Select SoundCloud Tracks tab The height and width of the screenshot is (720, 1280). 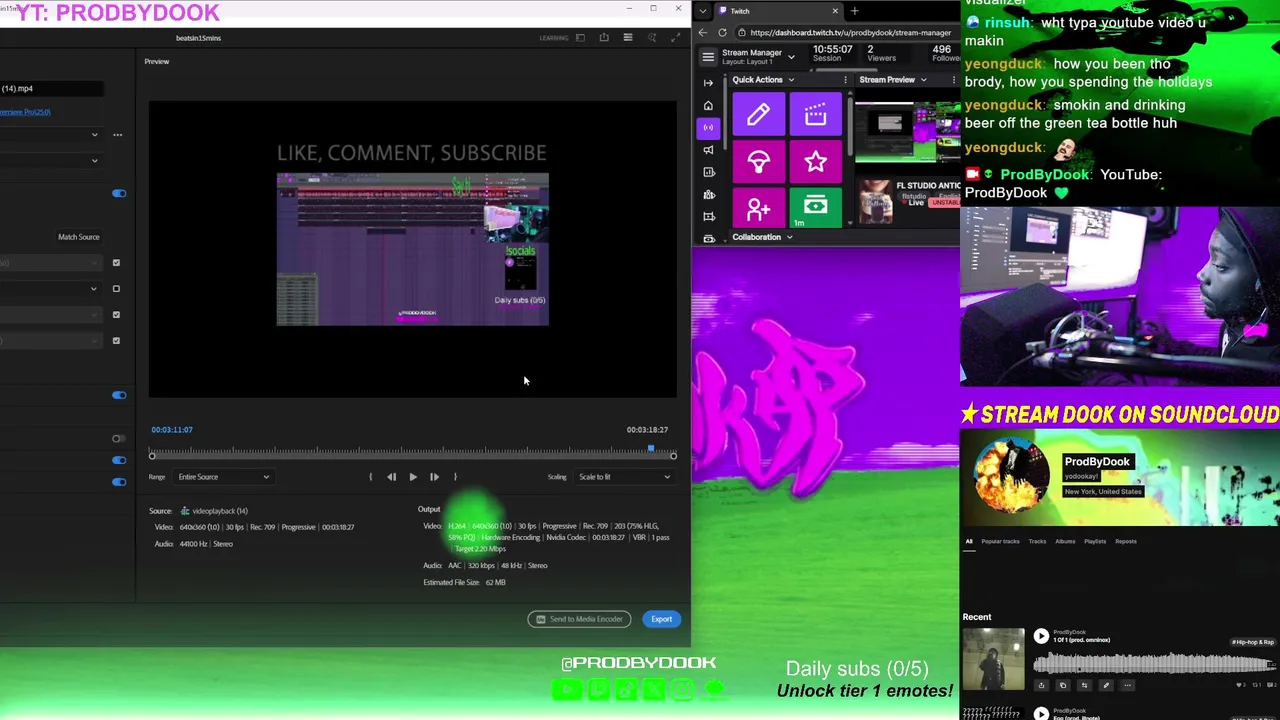[1037, 542]
